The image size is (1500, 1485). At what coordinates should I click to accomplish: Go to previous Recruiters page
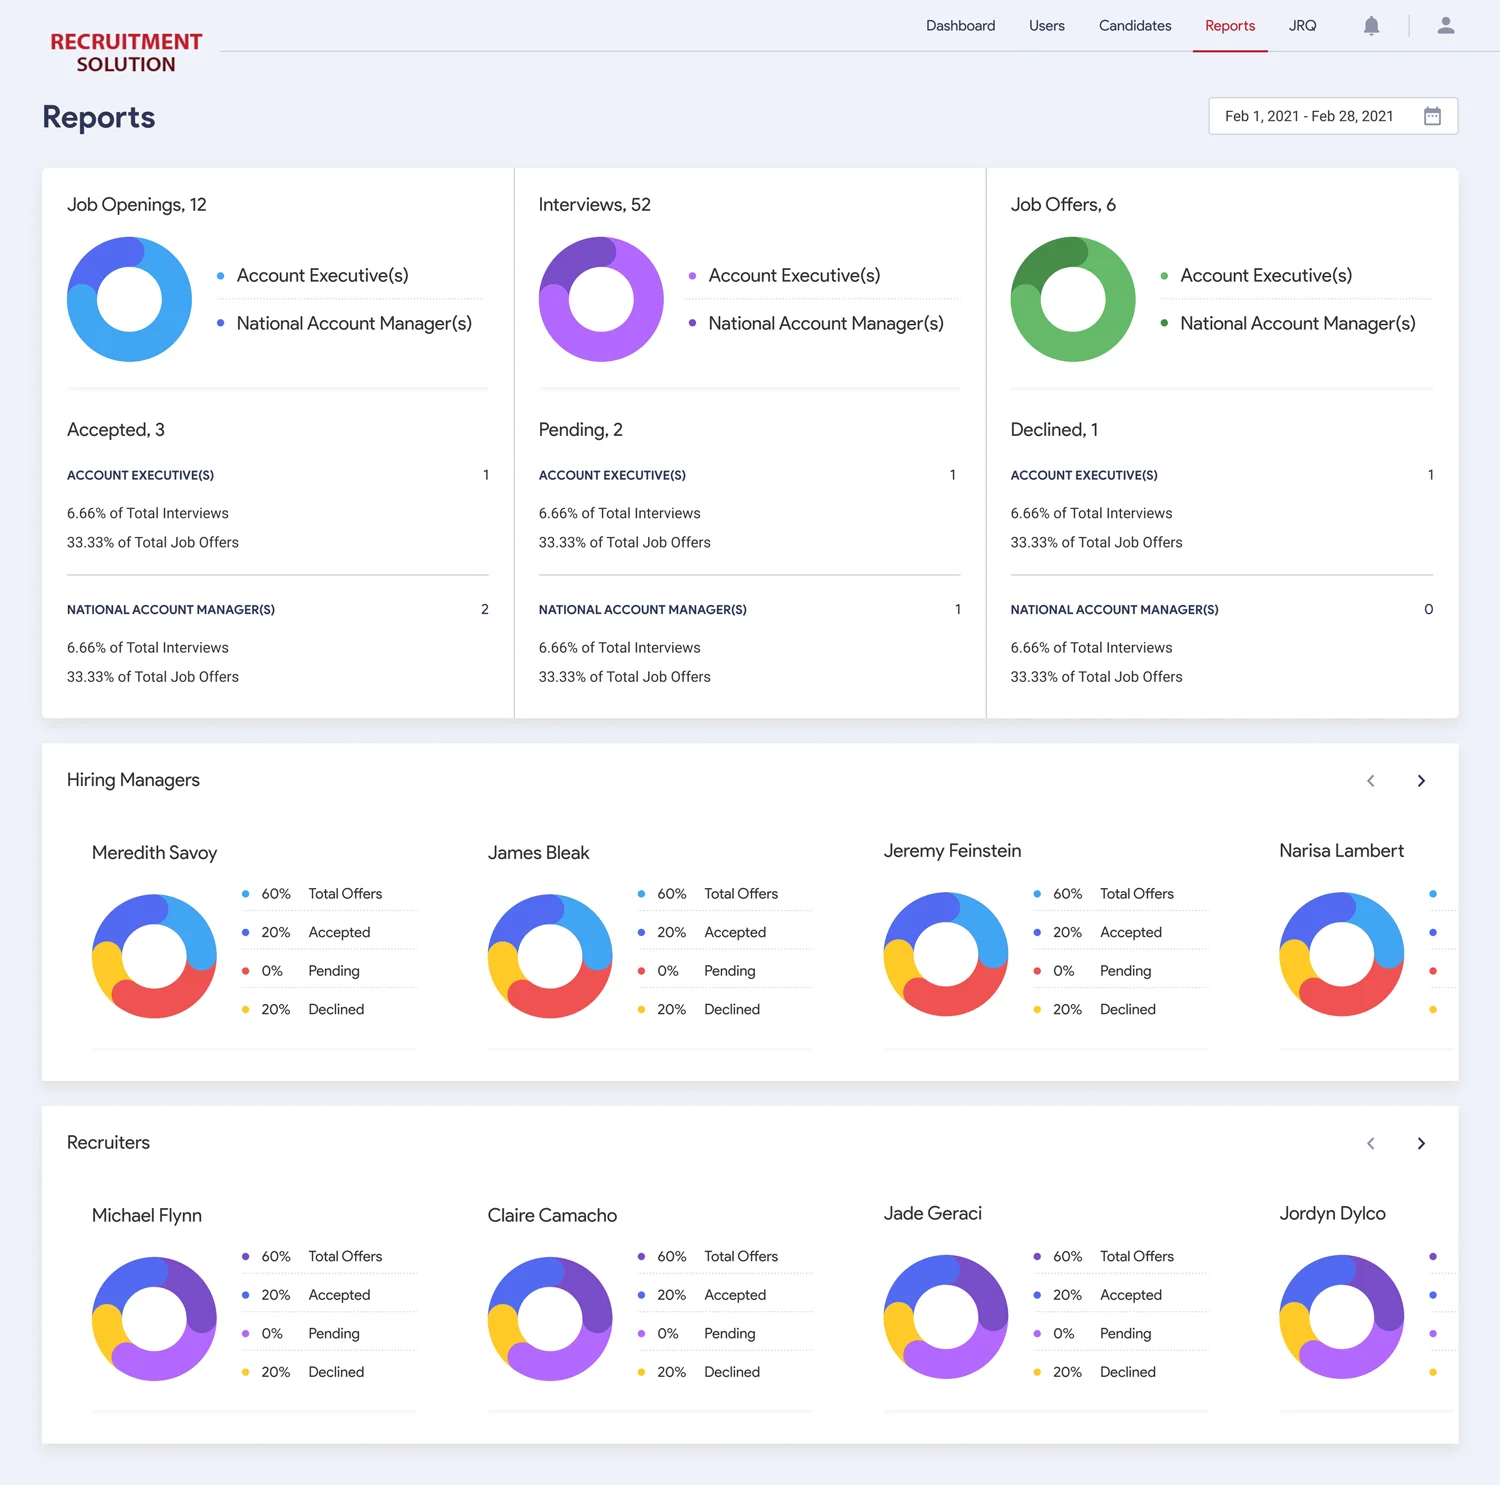[1371, 1143]
